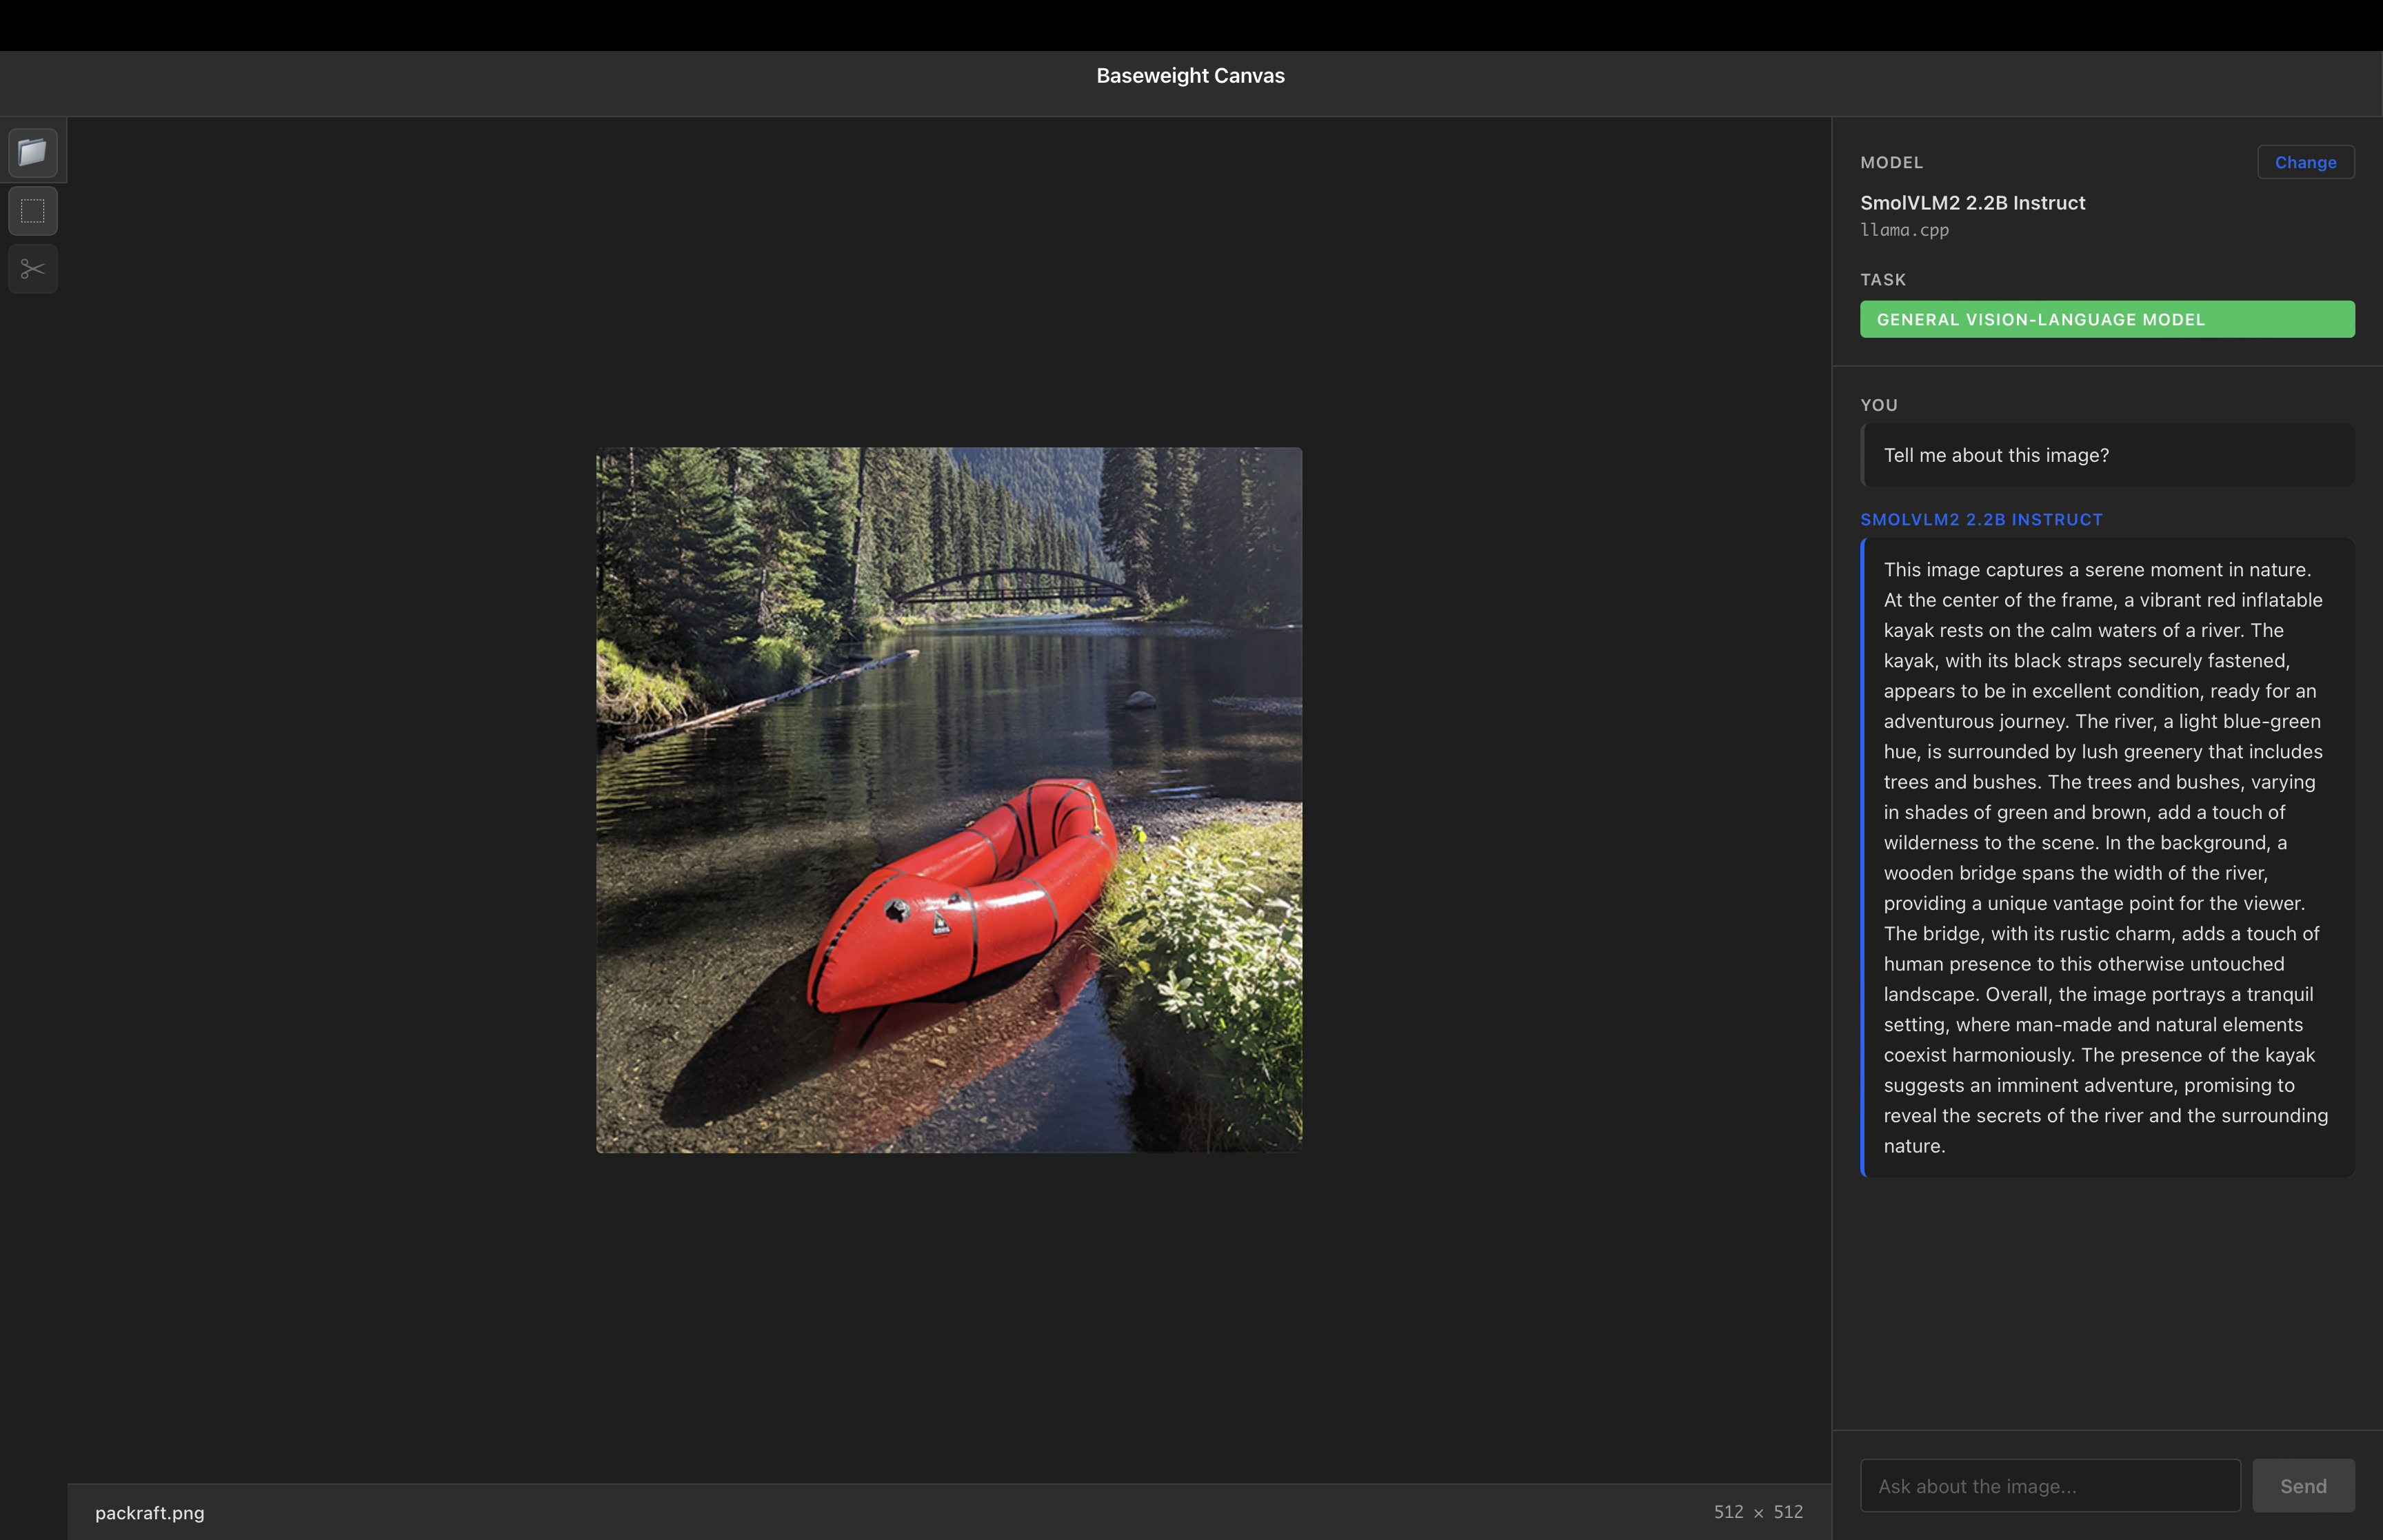The width and height of the screenshot is (2383, 1540).
Task: Click the Baseweight Canvas title bar text
Action: 1190,75
